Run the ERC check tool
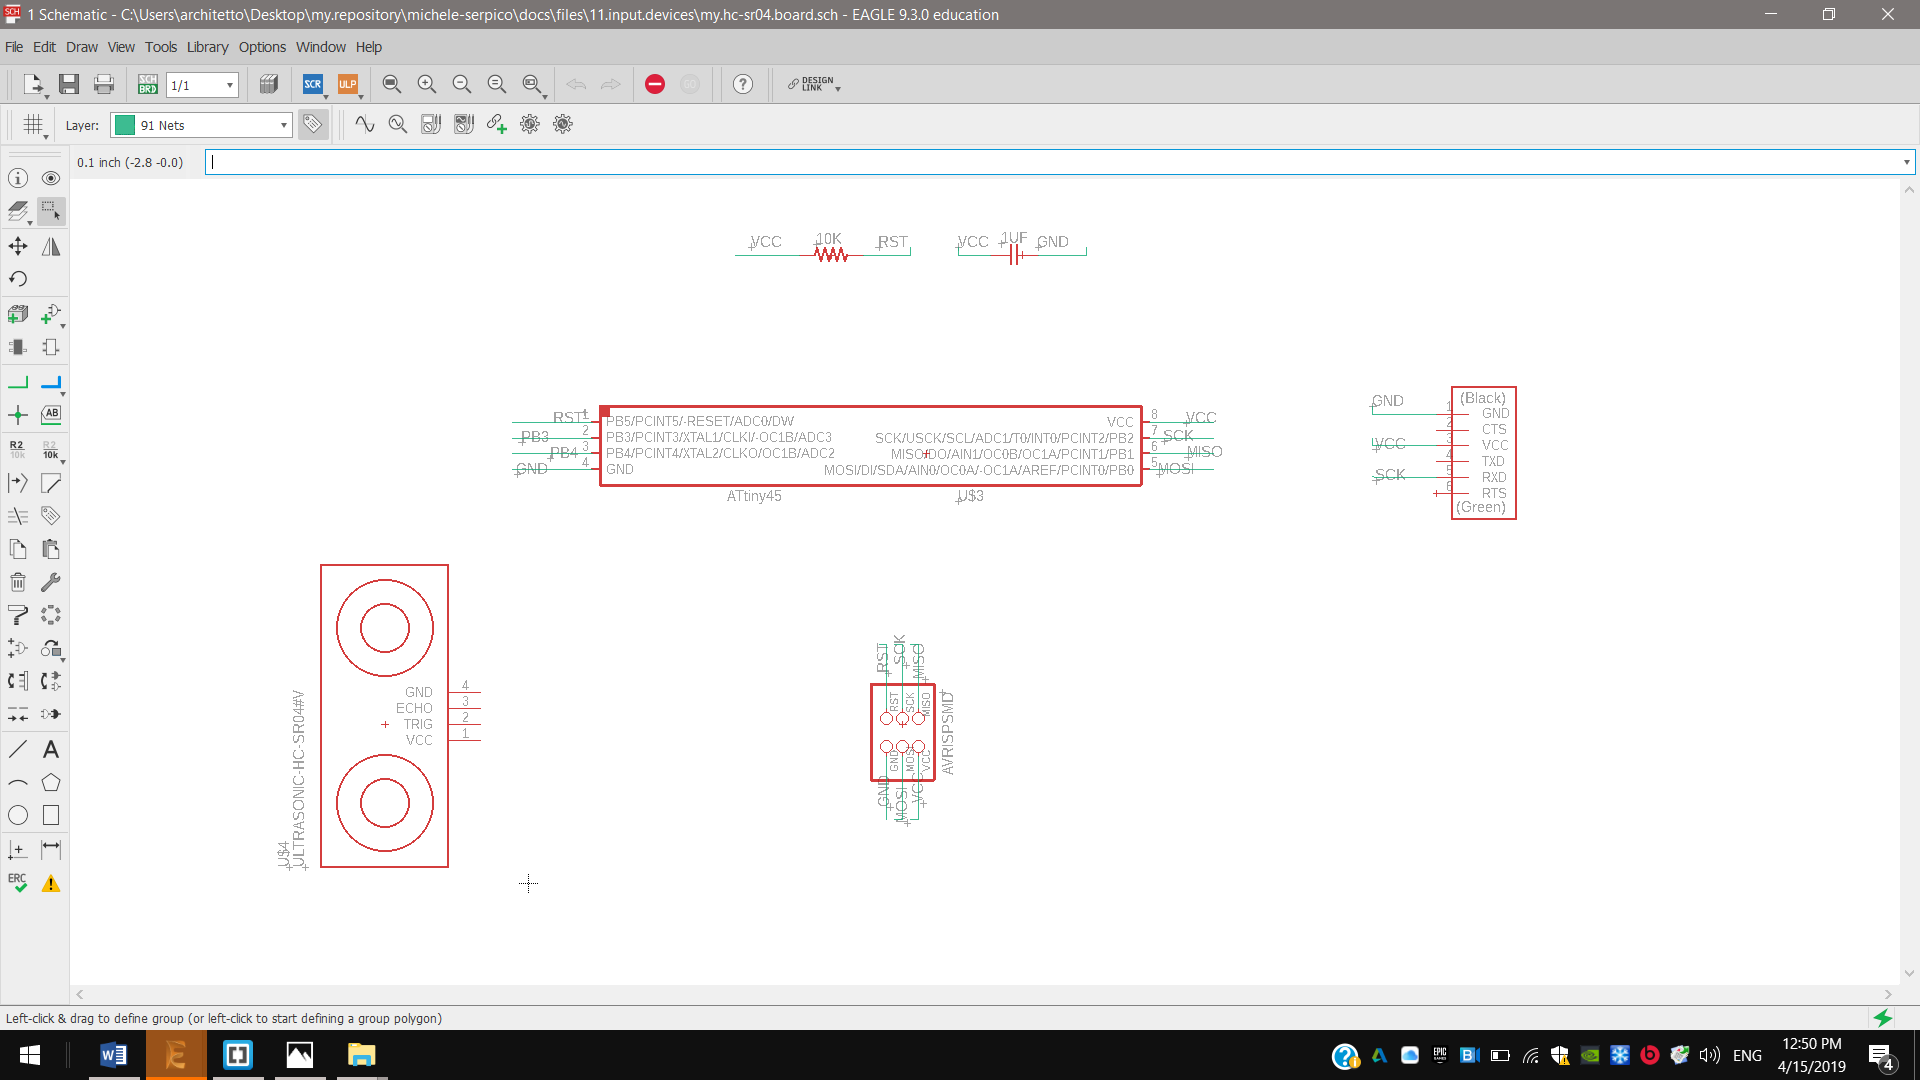1920x1080 pixels. [18, 882]
